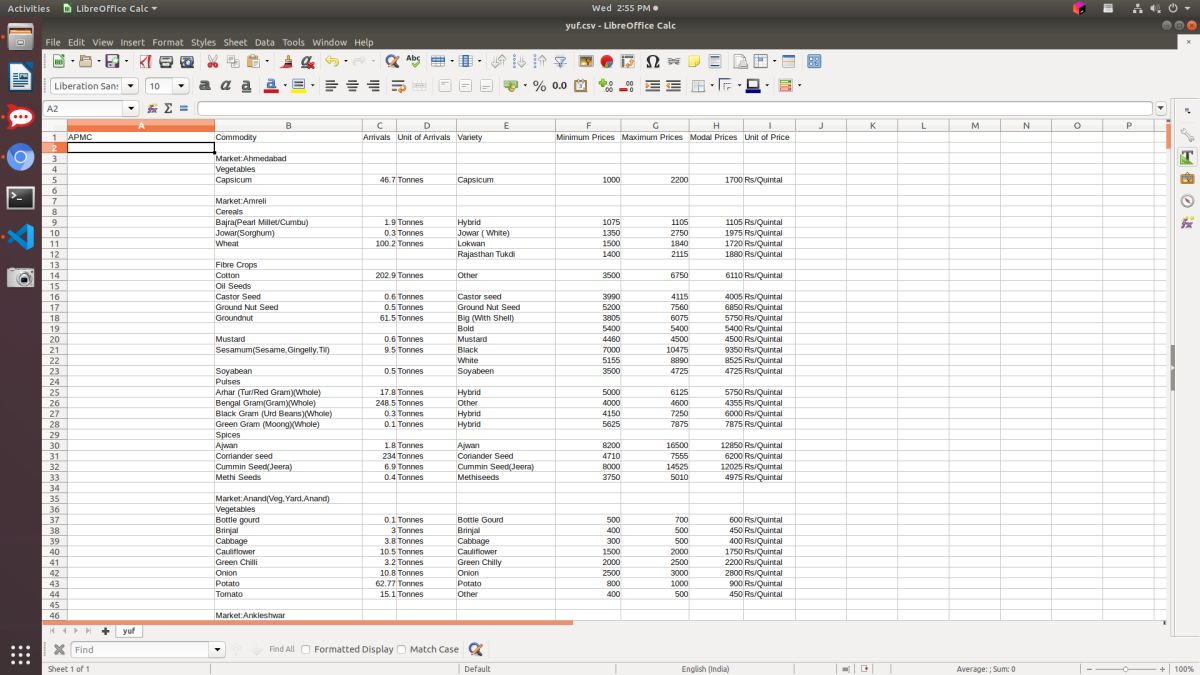The width and height of the screenshot is (1200, 675).
Task: Expand the formula bar with the arrow
Action: point(1160,108)
